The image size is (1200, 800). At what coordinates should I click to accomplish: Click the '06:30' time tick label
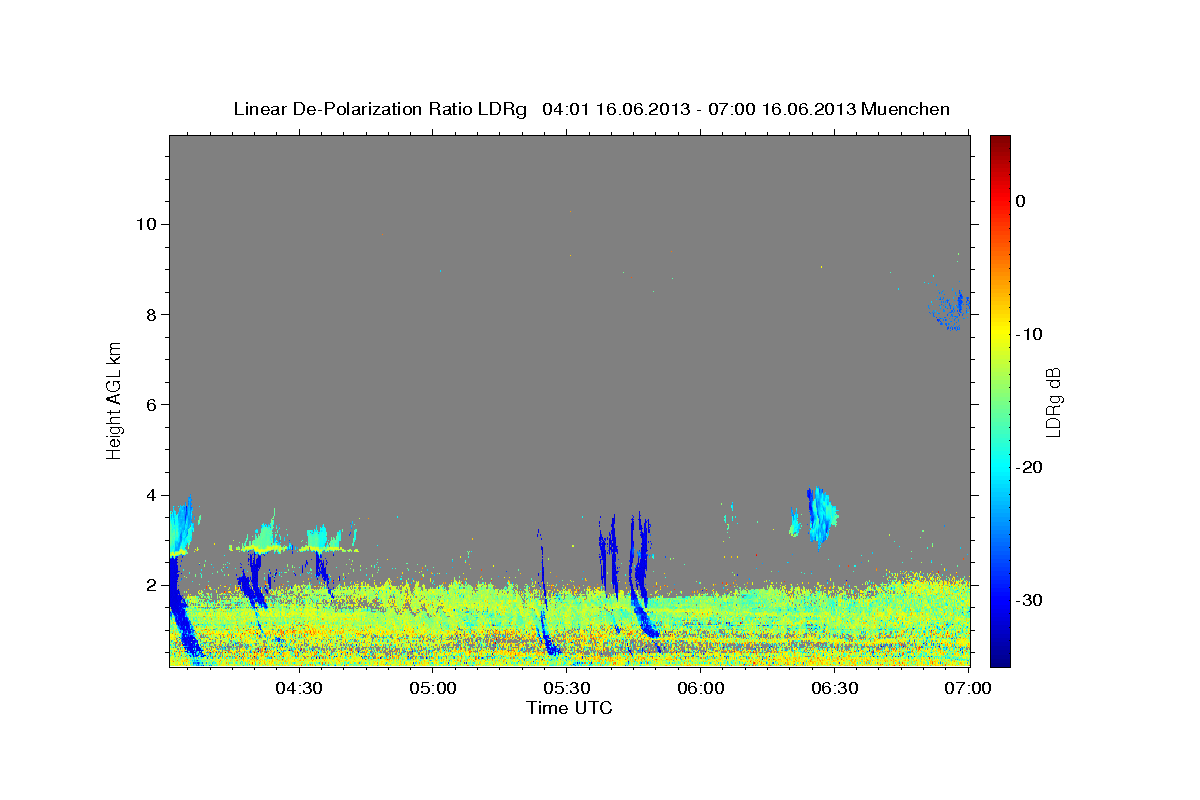(835, 688)
